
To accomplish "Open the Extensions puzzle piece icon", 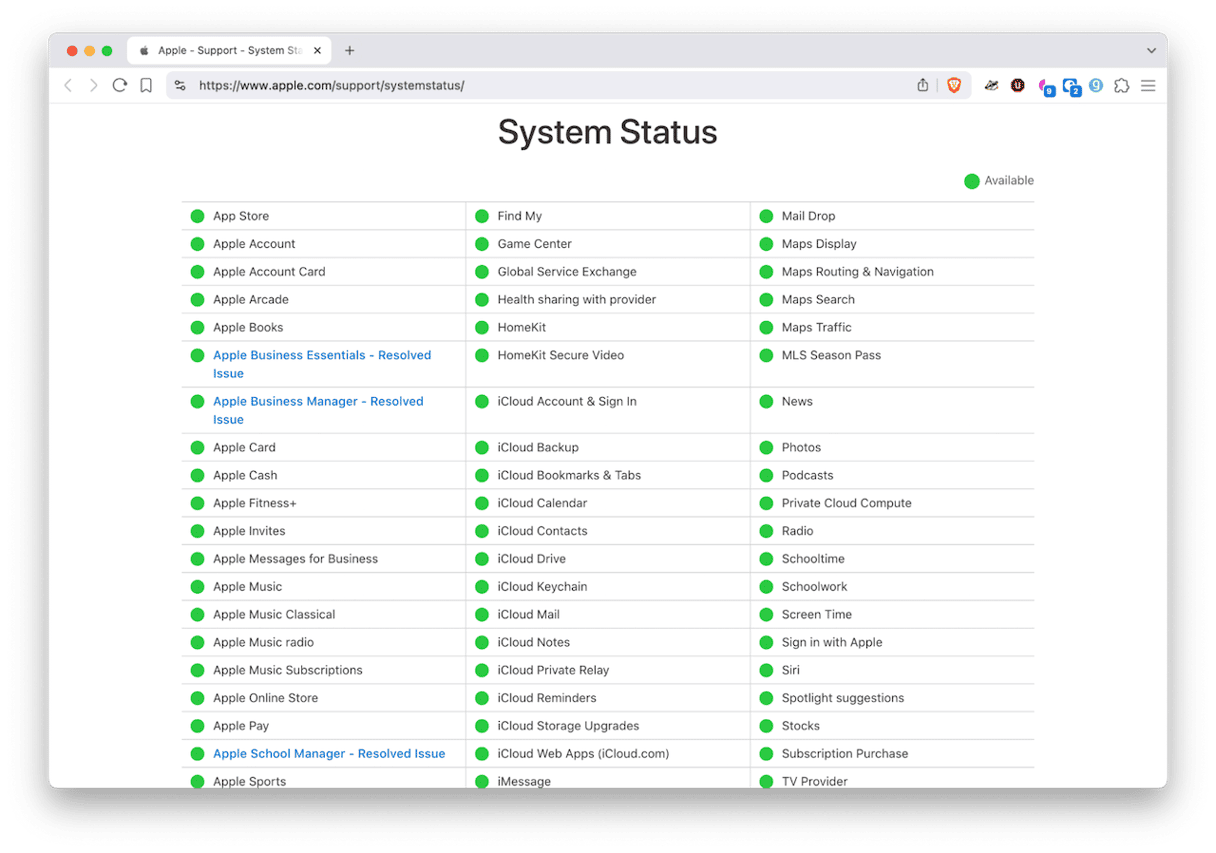I will click(1122, 86).
